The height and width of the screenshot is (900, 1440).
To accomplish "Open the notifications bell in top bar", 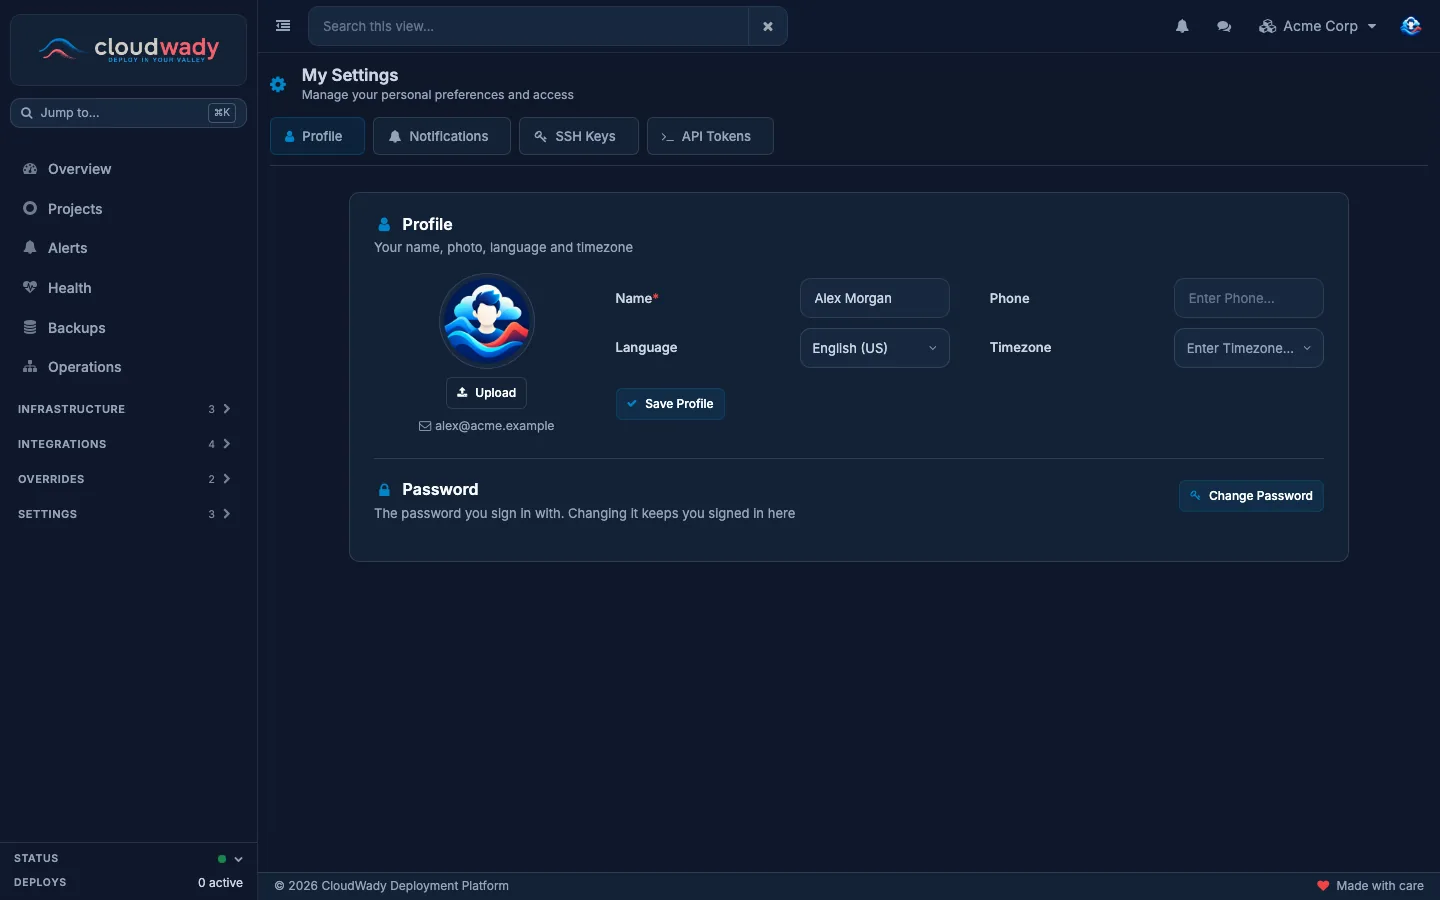I will (x=1182, y=26).
